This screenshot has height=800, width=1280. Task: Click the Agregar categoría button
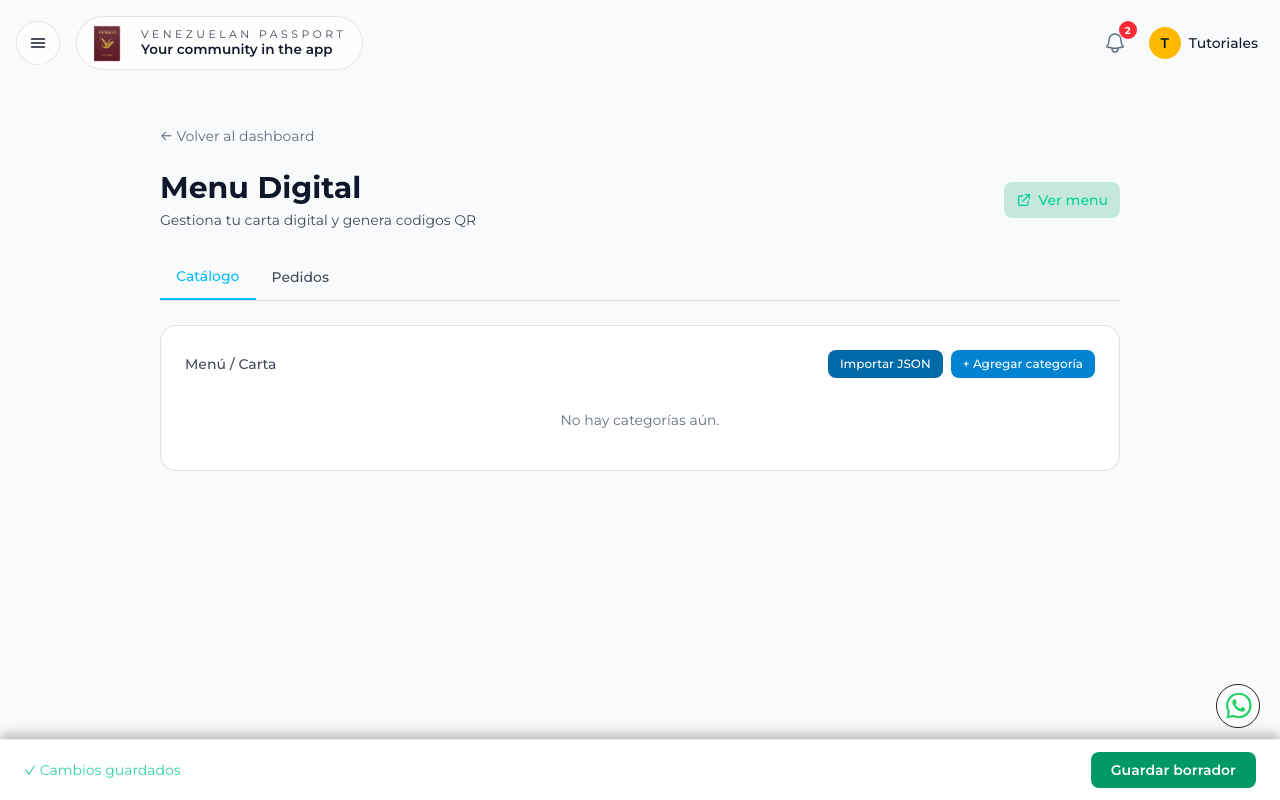[x=1023, y=364]
